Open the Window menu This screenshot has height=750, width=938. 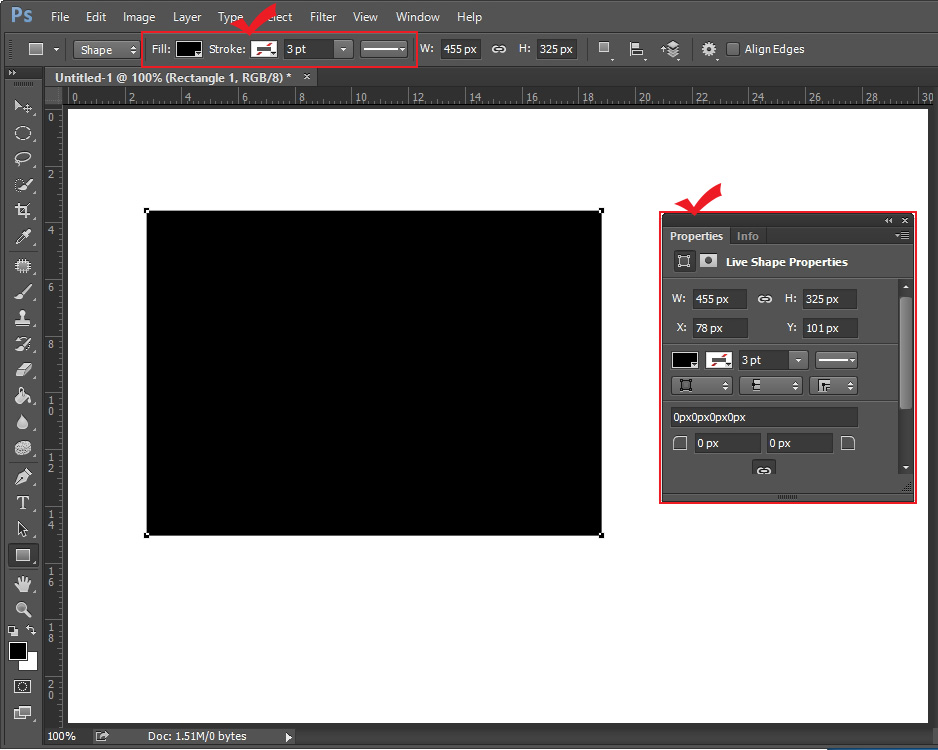coord(418,17)
